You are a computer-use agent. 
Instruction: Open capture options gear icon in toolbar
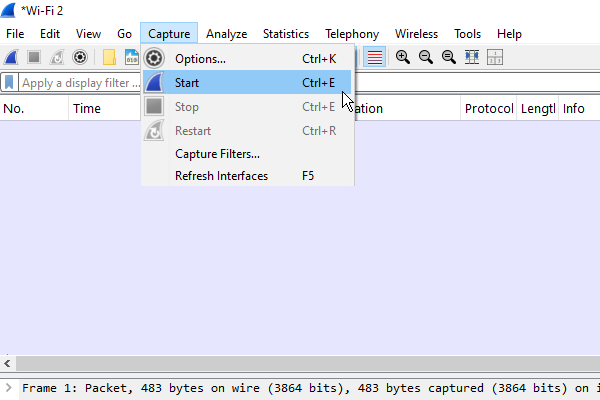coord(80,57)
